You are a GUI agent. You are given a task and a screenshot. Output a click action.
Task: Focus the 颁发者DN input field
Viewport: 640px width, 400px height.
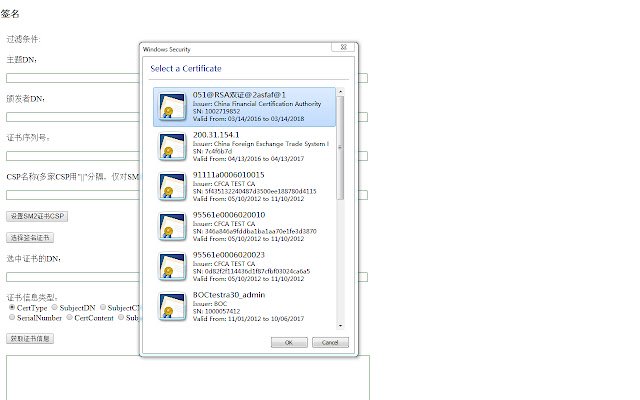[x=187, y=117]
